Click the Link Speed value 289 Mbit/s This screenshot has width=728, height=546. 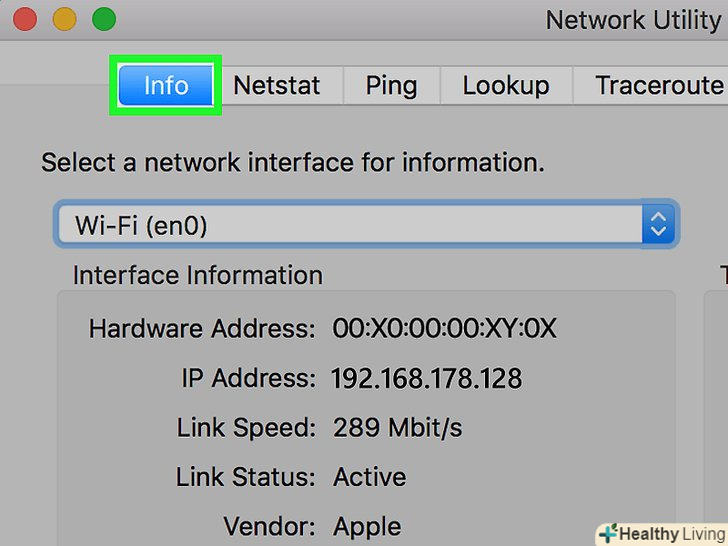pos(398,428)
